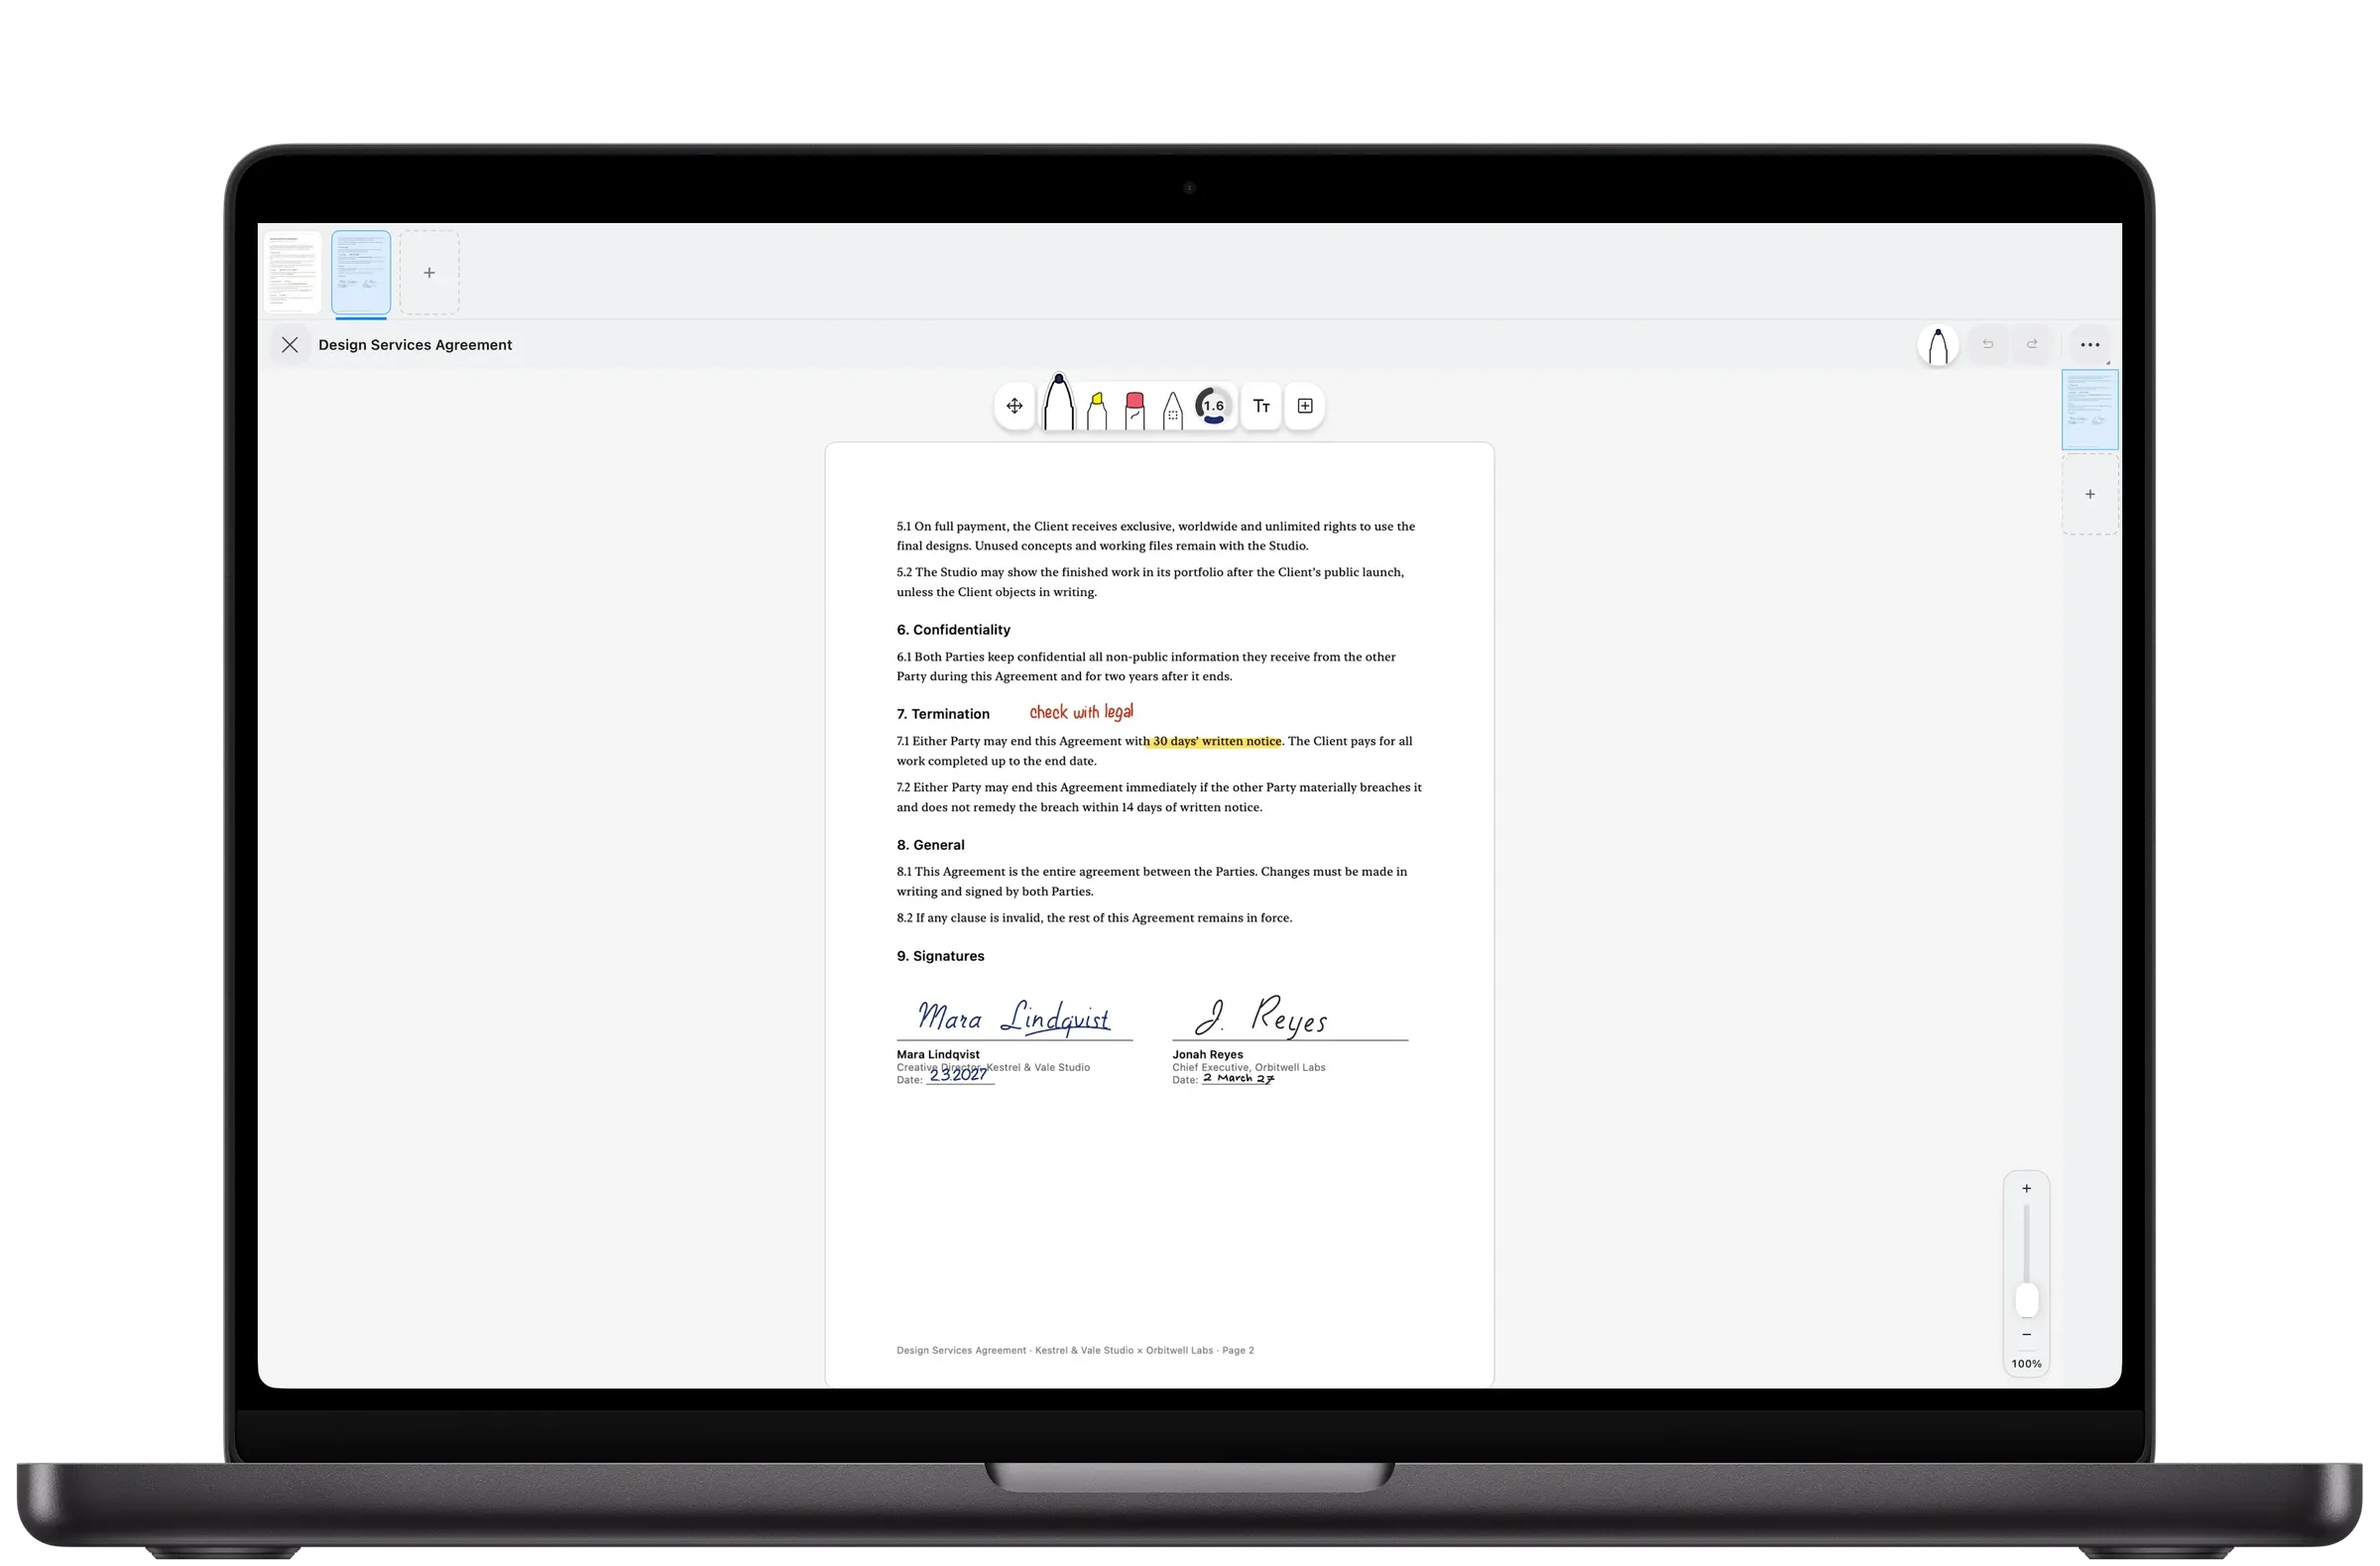This screenshot has width=2380, height=1566.
Task: Click the printed name 'Jonah Reyes'
Action: tap(1208, 1055)
